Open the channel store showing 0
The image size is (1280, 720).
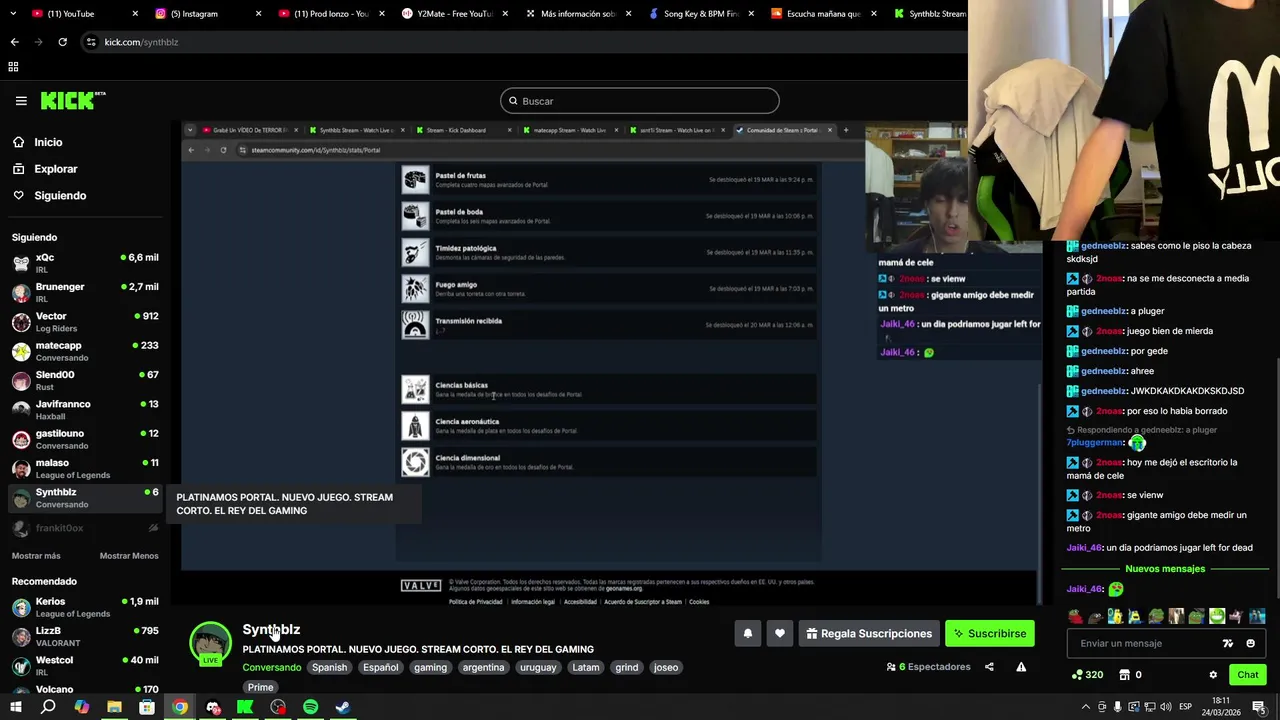click(x=1131, y=675)
